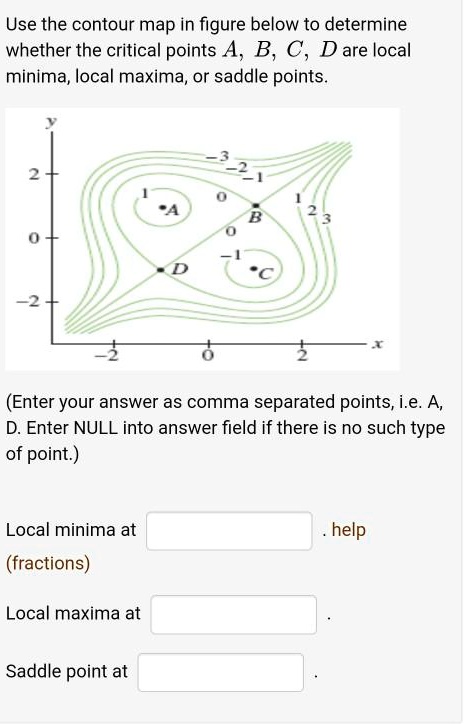
Task: Click the Local minima answer field
Action: 229,531
